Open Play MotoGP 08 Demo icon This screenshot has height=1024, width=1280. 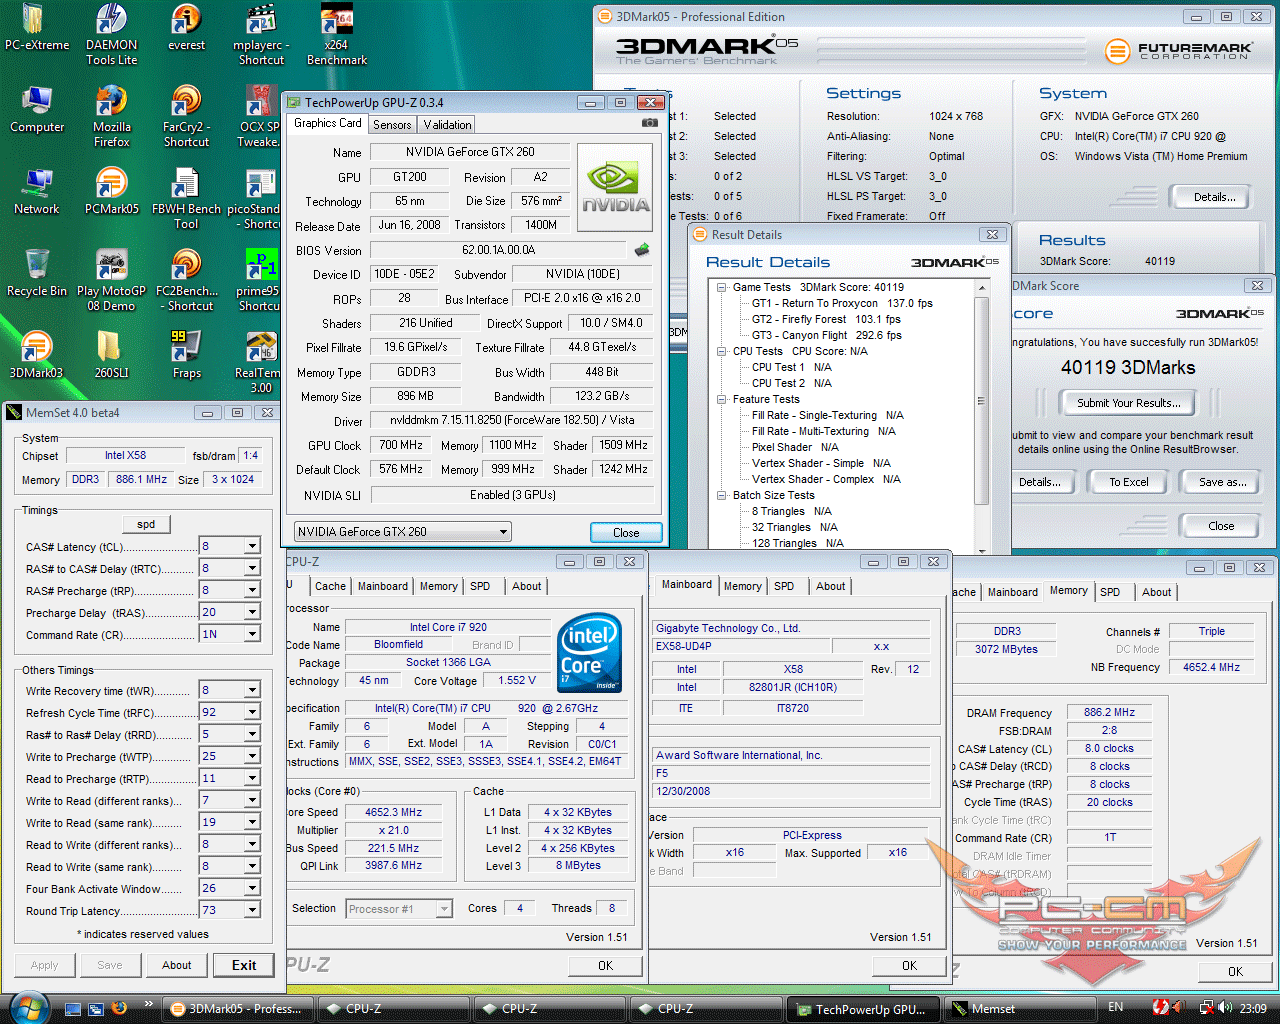click(111, 281)
